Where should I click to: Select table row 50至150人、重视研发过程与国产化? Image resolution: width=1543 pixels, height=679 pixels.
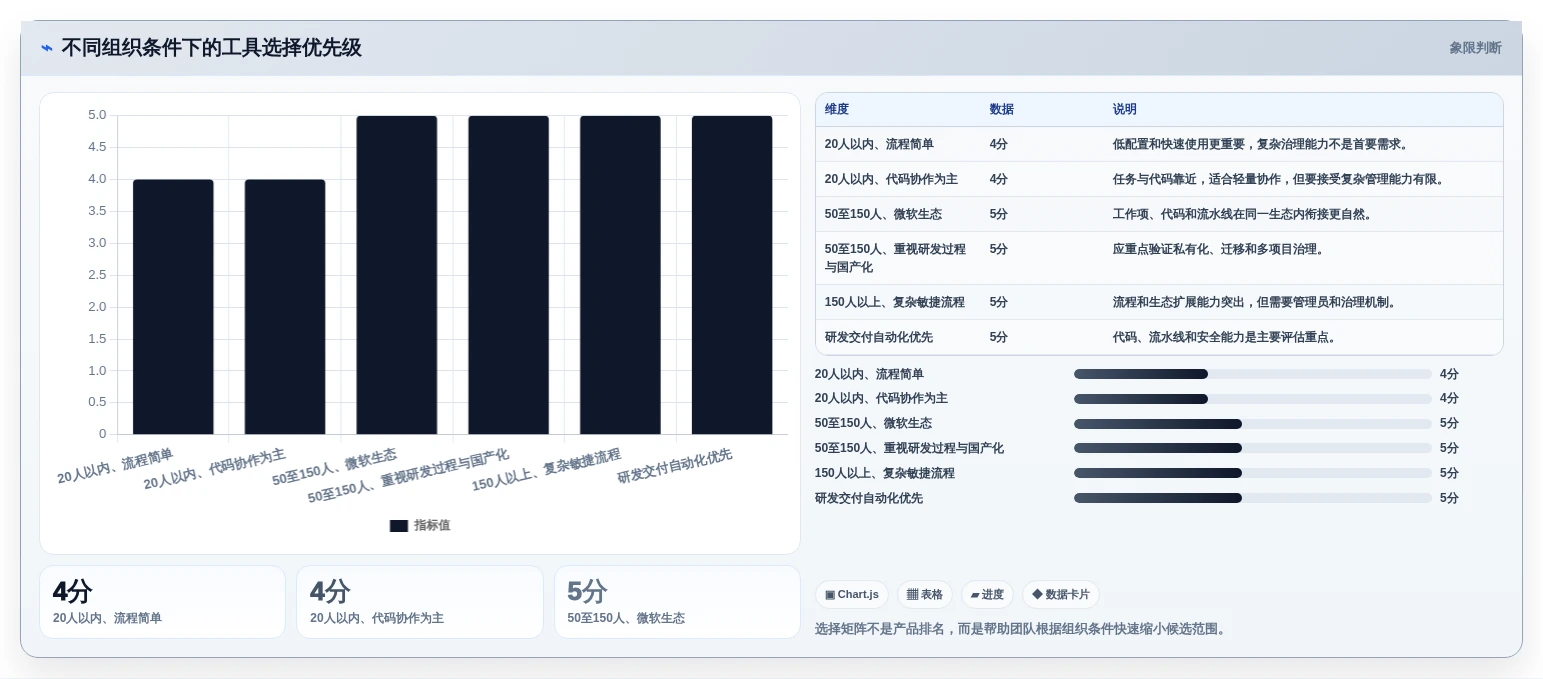[1159, 258]
